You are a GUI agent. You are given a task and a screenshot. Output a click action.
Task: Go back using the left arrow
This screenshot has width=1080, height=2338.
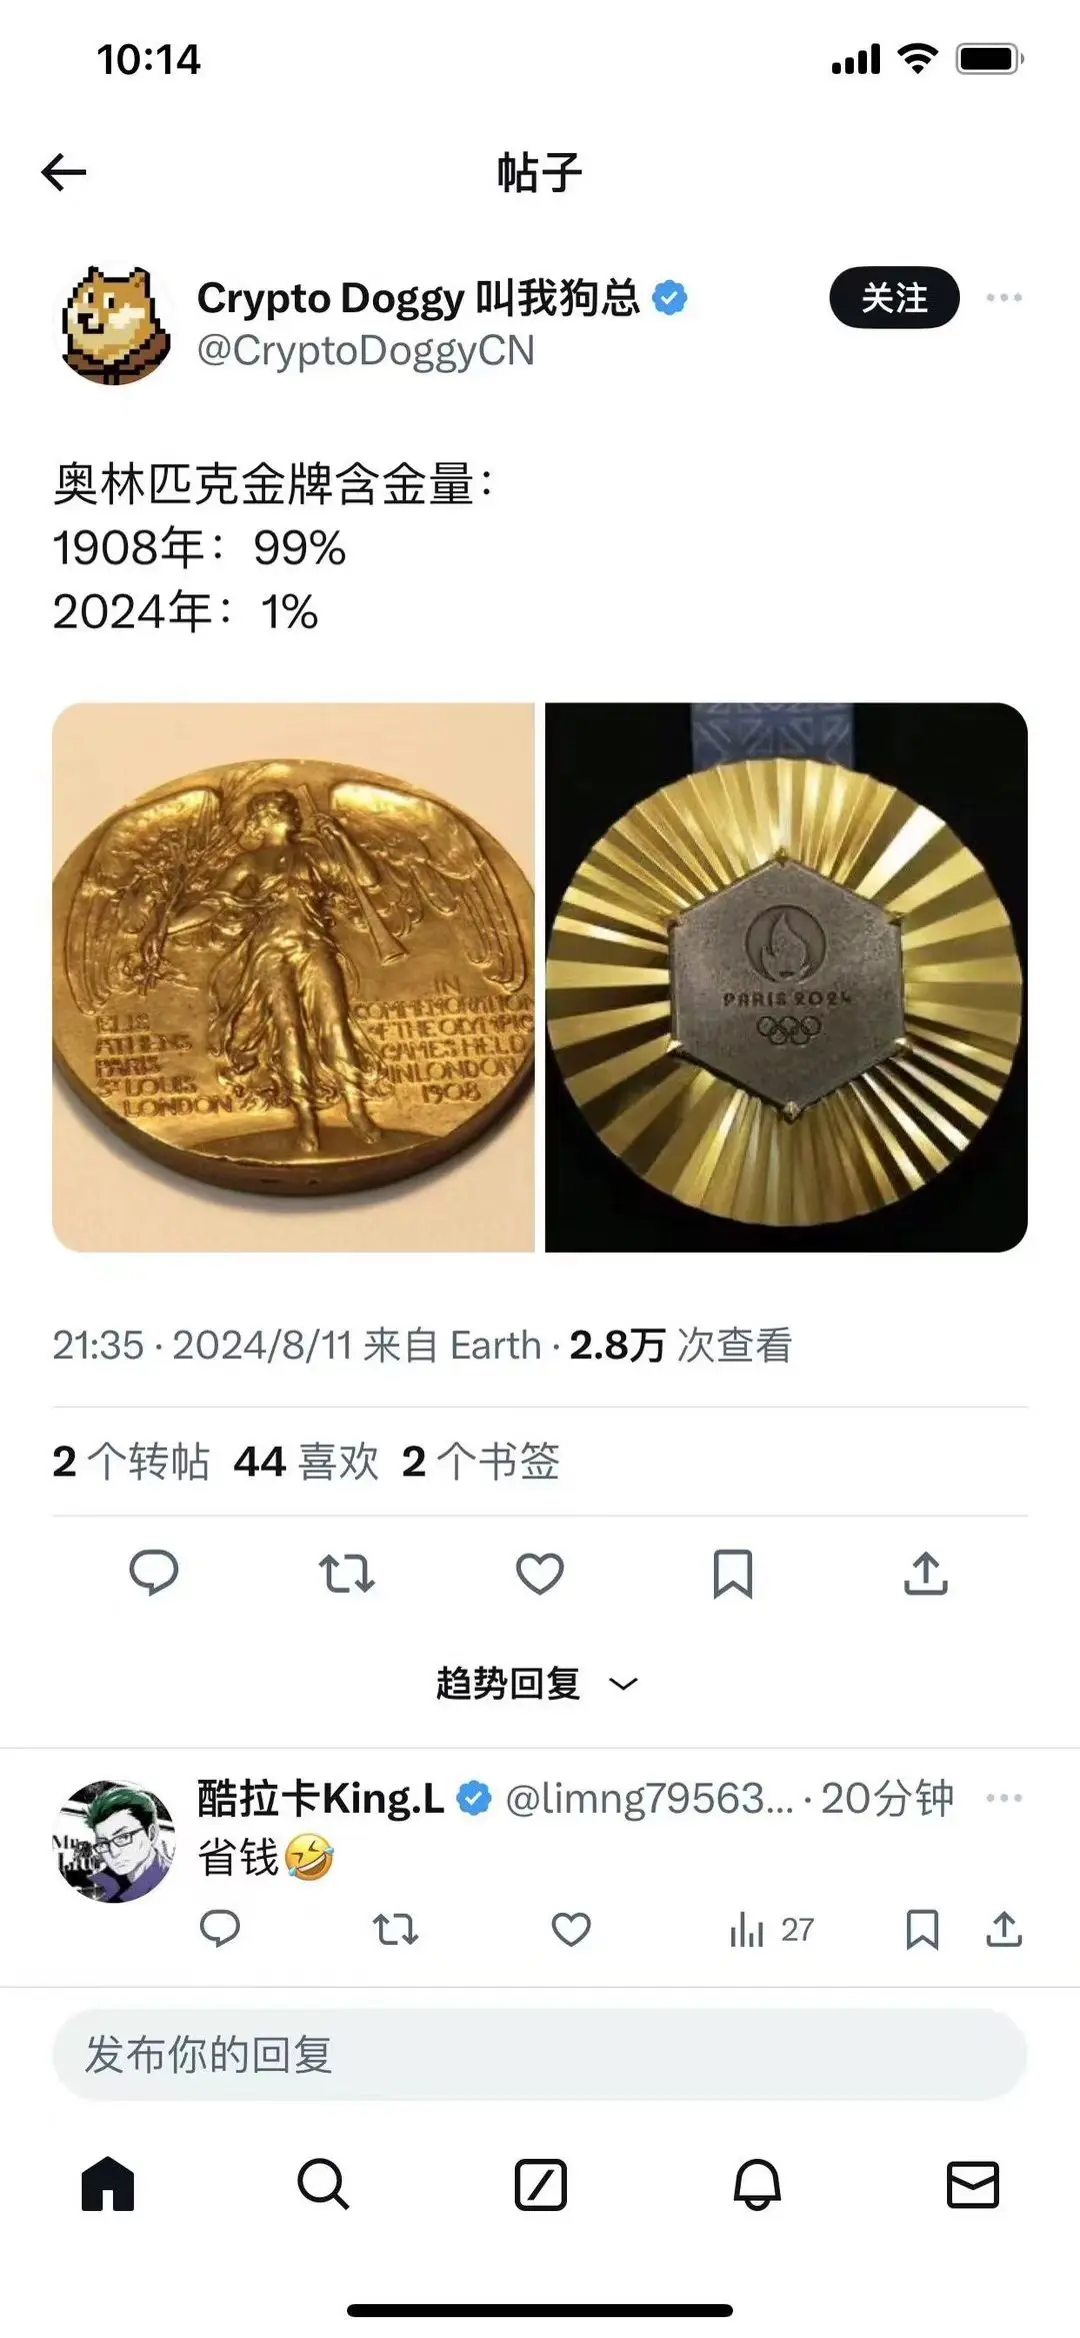point(64,172)
